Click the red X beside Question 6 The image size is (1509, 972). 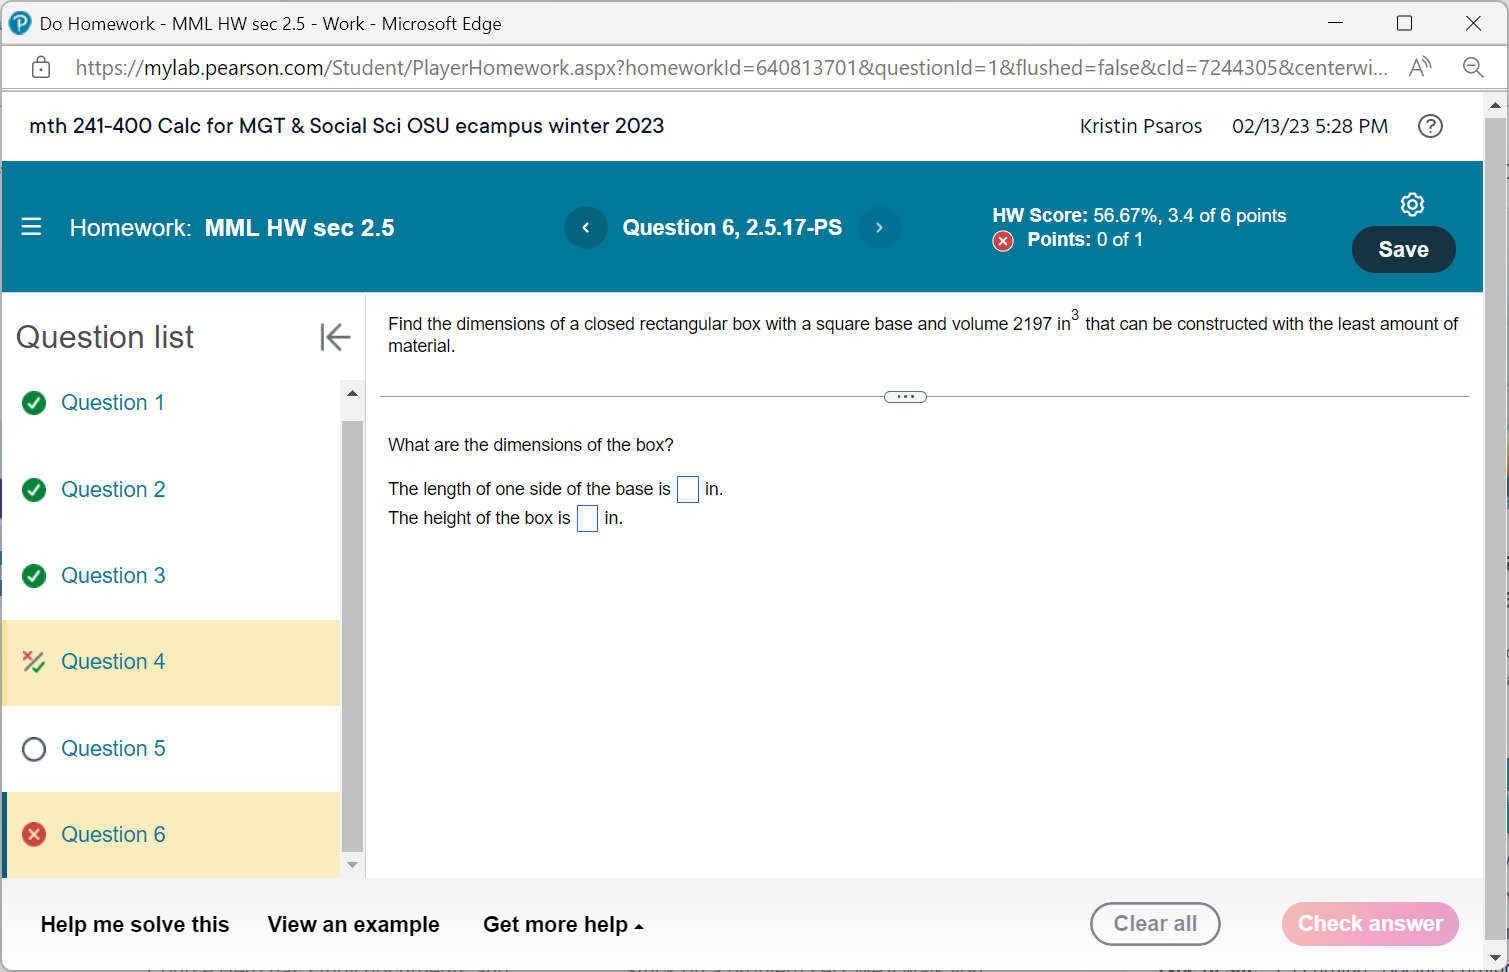(x=33, y=834)
